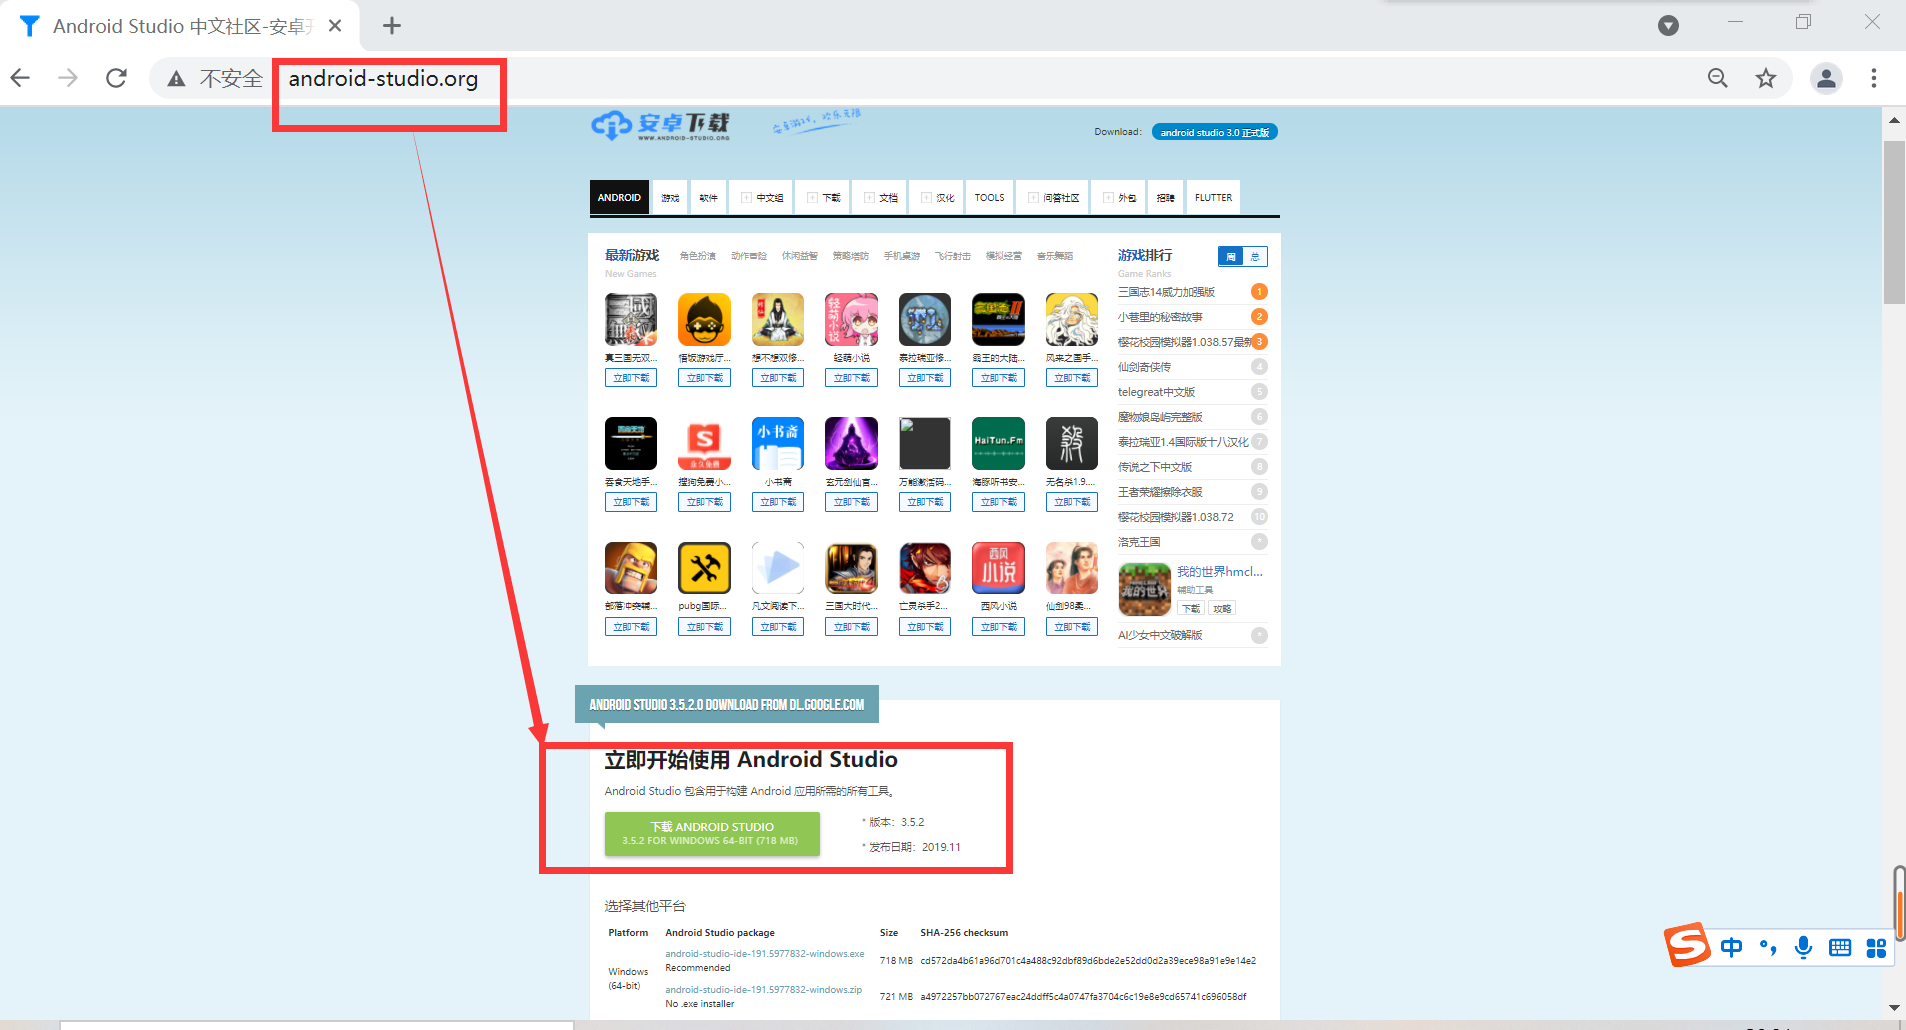Open the TOOLS nav tab
1906x1030 pixels.
click(x=990, y=198)
